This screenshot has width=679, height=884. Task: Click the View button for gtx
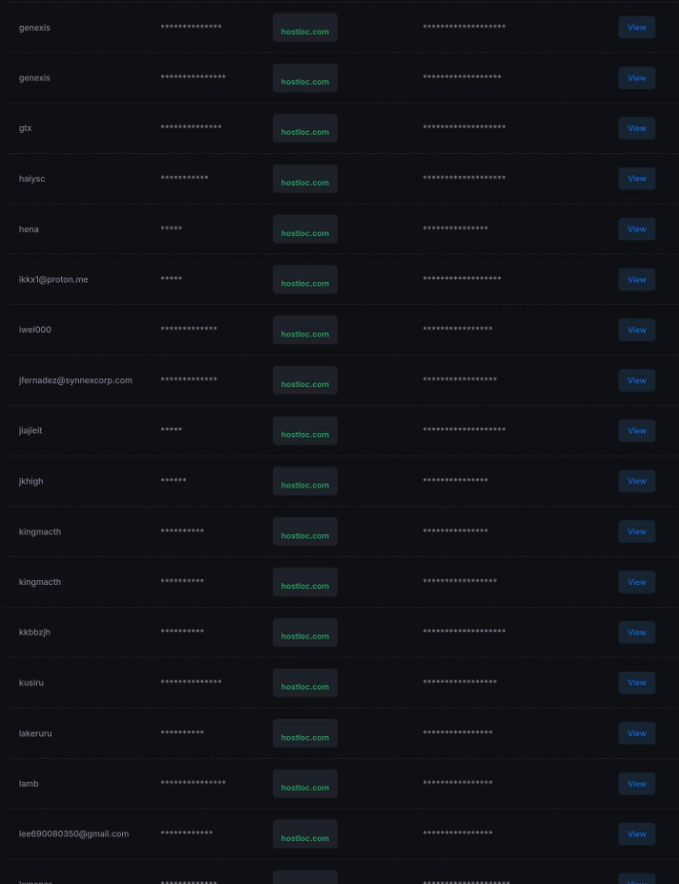[x=637, y=129]
